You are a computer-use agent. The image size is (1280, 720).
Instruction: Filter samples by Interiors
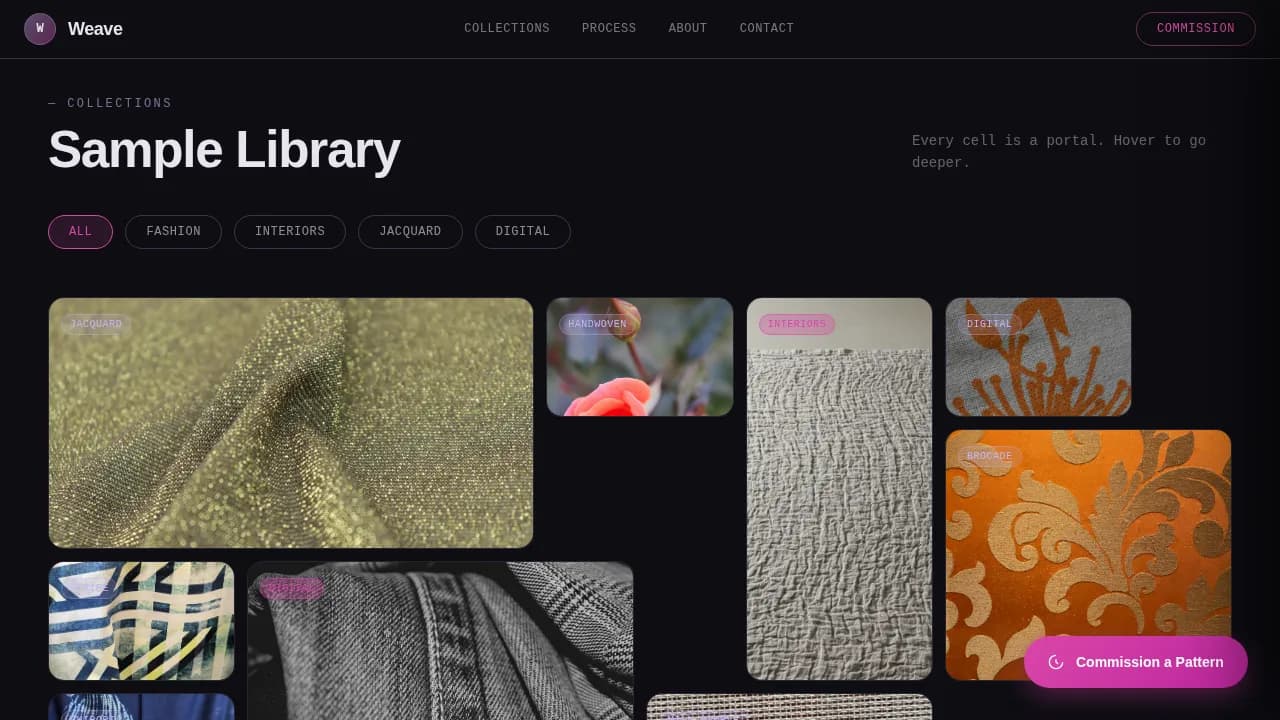pyautogui.click(x=290, y=232)
